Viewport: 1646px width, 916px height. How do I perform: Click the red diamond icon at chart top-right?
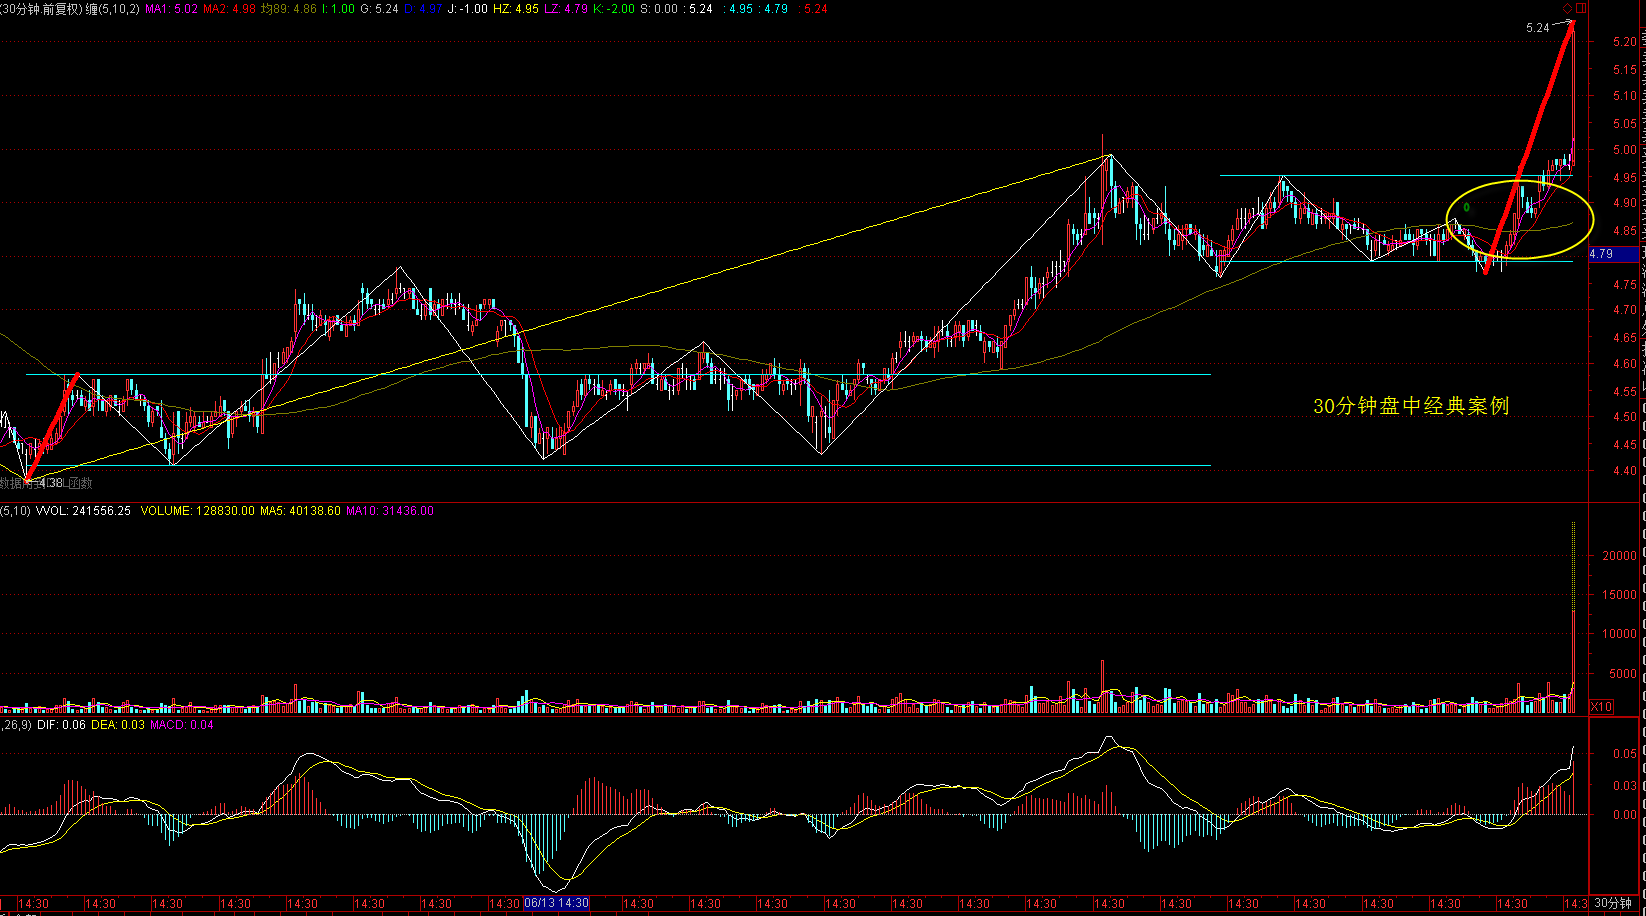[1567, 9]
